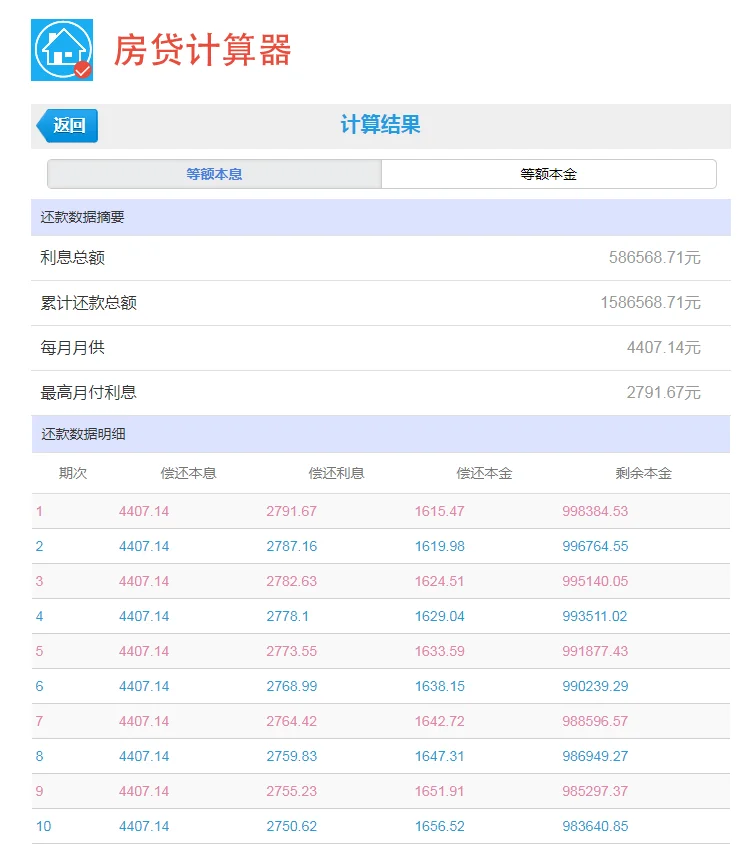This screenshot has width=739, height=850.
Task: Click the 还款数据明细 section header
Action: [83, 435]
